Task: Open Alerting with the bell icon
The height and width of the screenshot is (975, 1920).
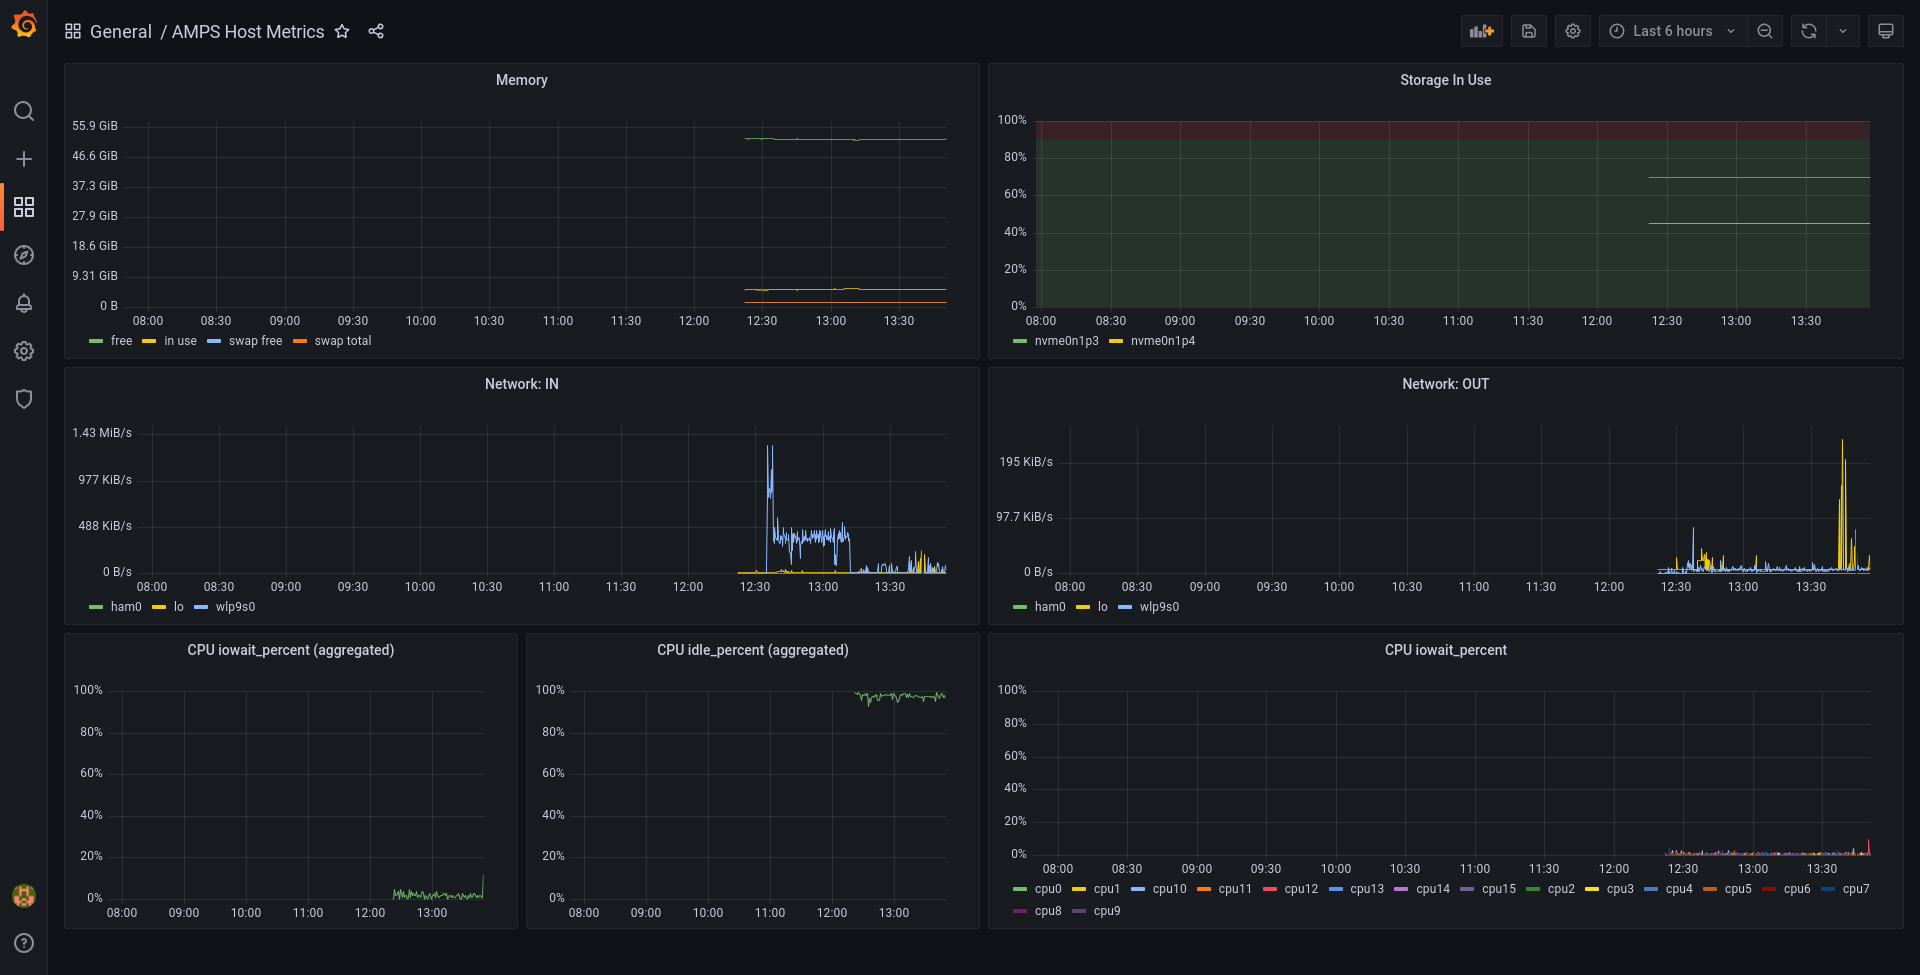Action: (x=24, y=303)
